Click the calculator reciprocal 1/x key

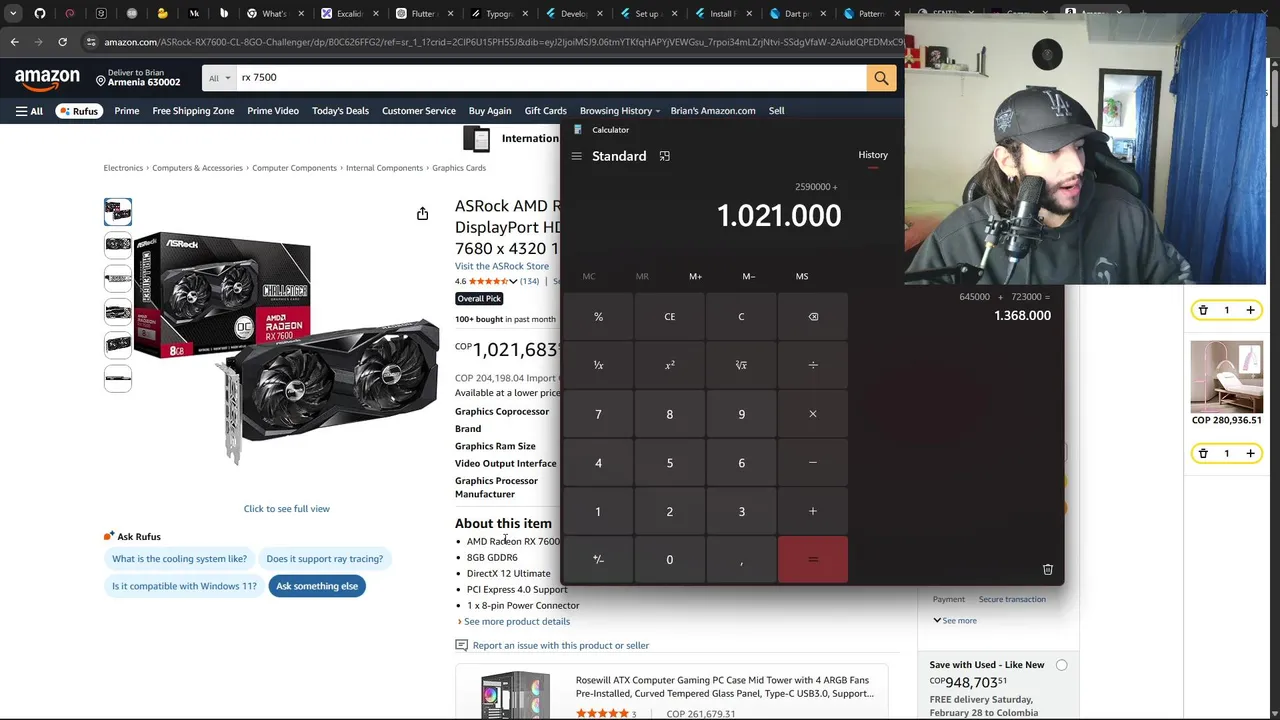[598, 365]
